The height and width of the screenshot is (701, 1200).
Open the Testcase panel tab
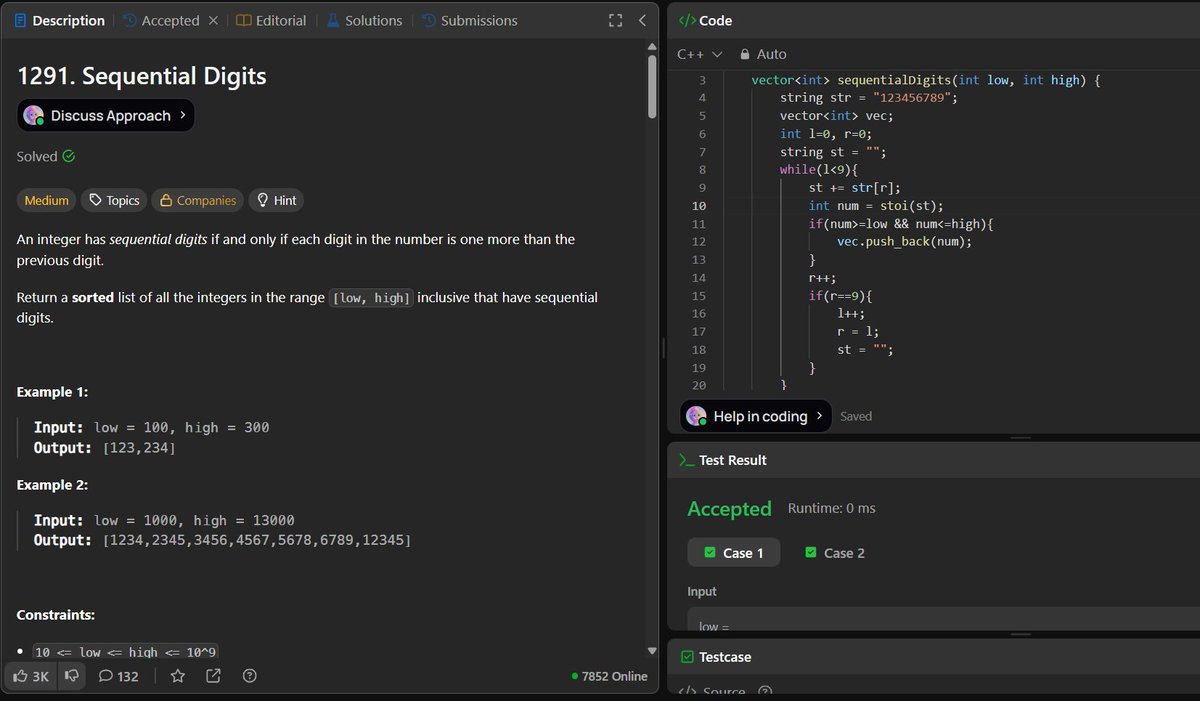(x=716, y=657)
